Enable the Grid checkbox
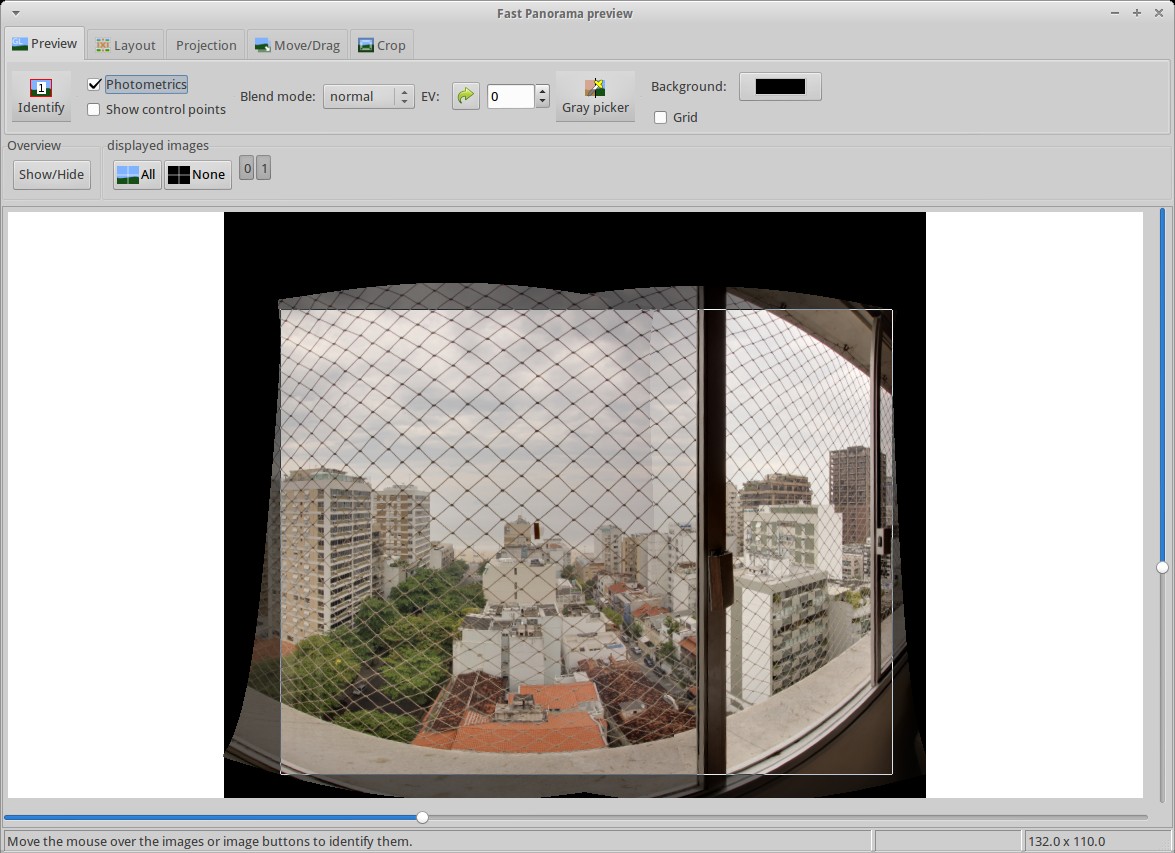 pos(661,117)
